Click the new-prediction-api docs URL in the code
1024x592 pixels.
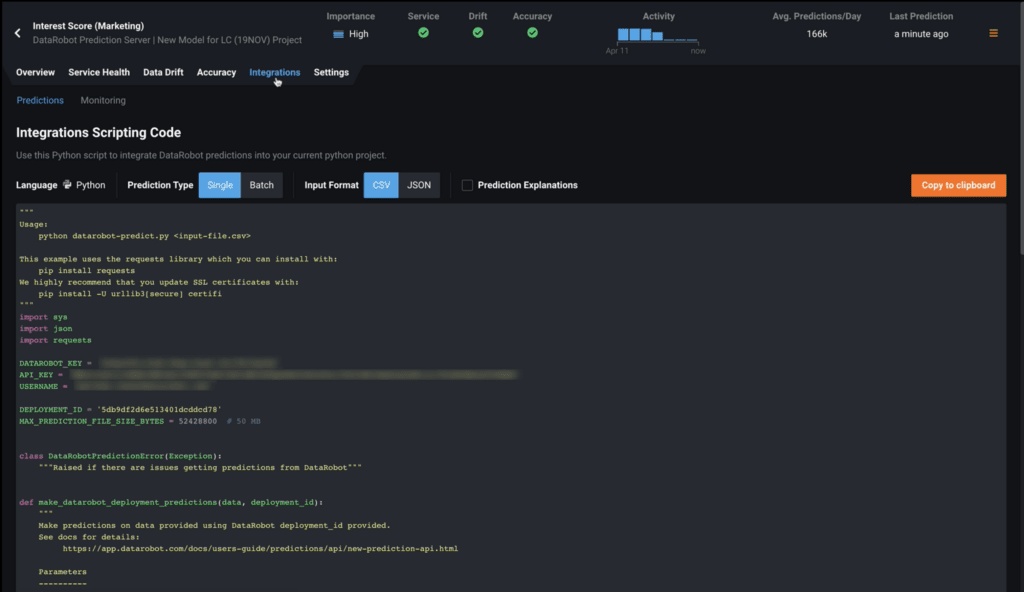coord(260,549)
